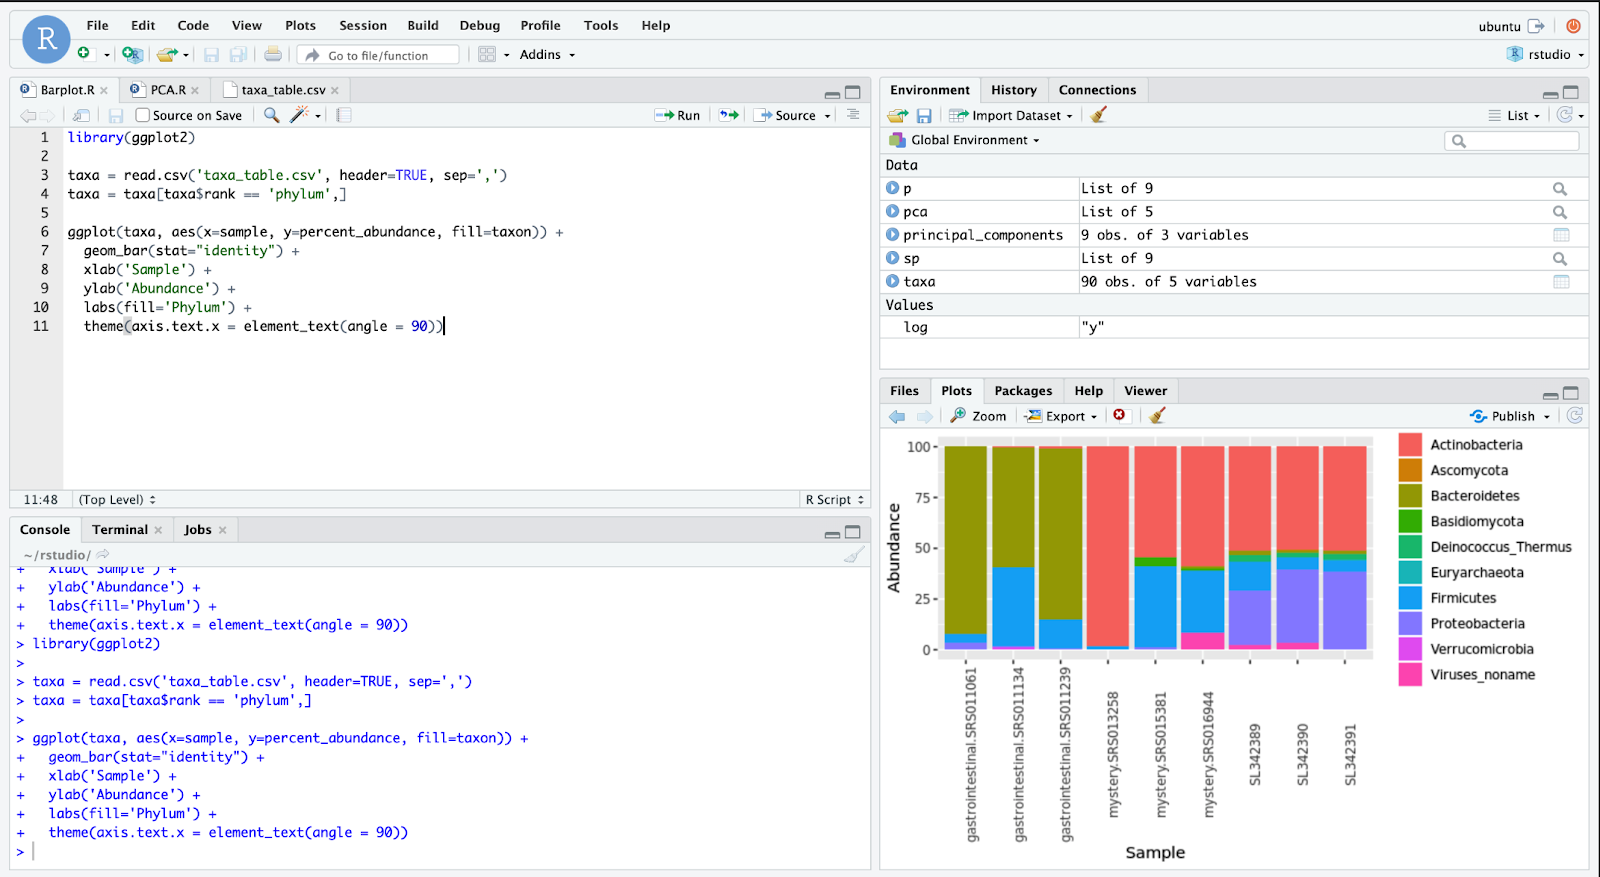Close the Jobs tab

click(222, 530)
